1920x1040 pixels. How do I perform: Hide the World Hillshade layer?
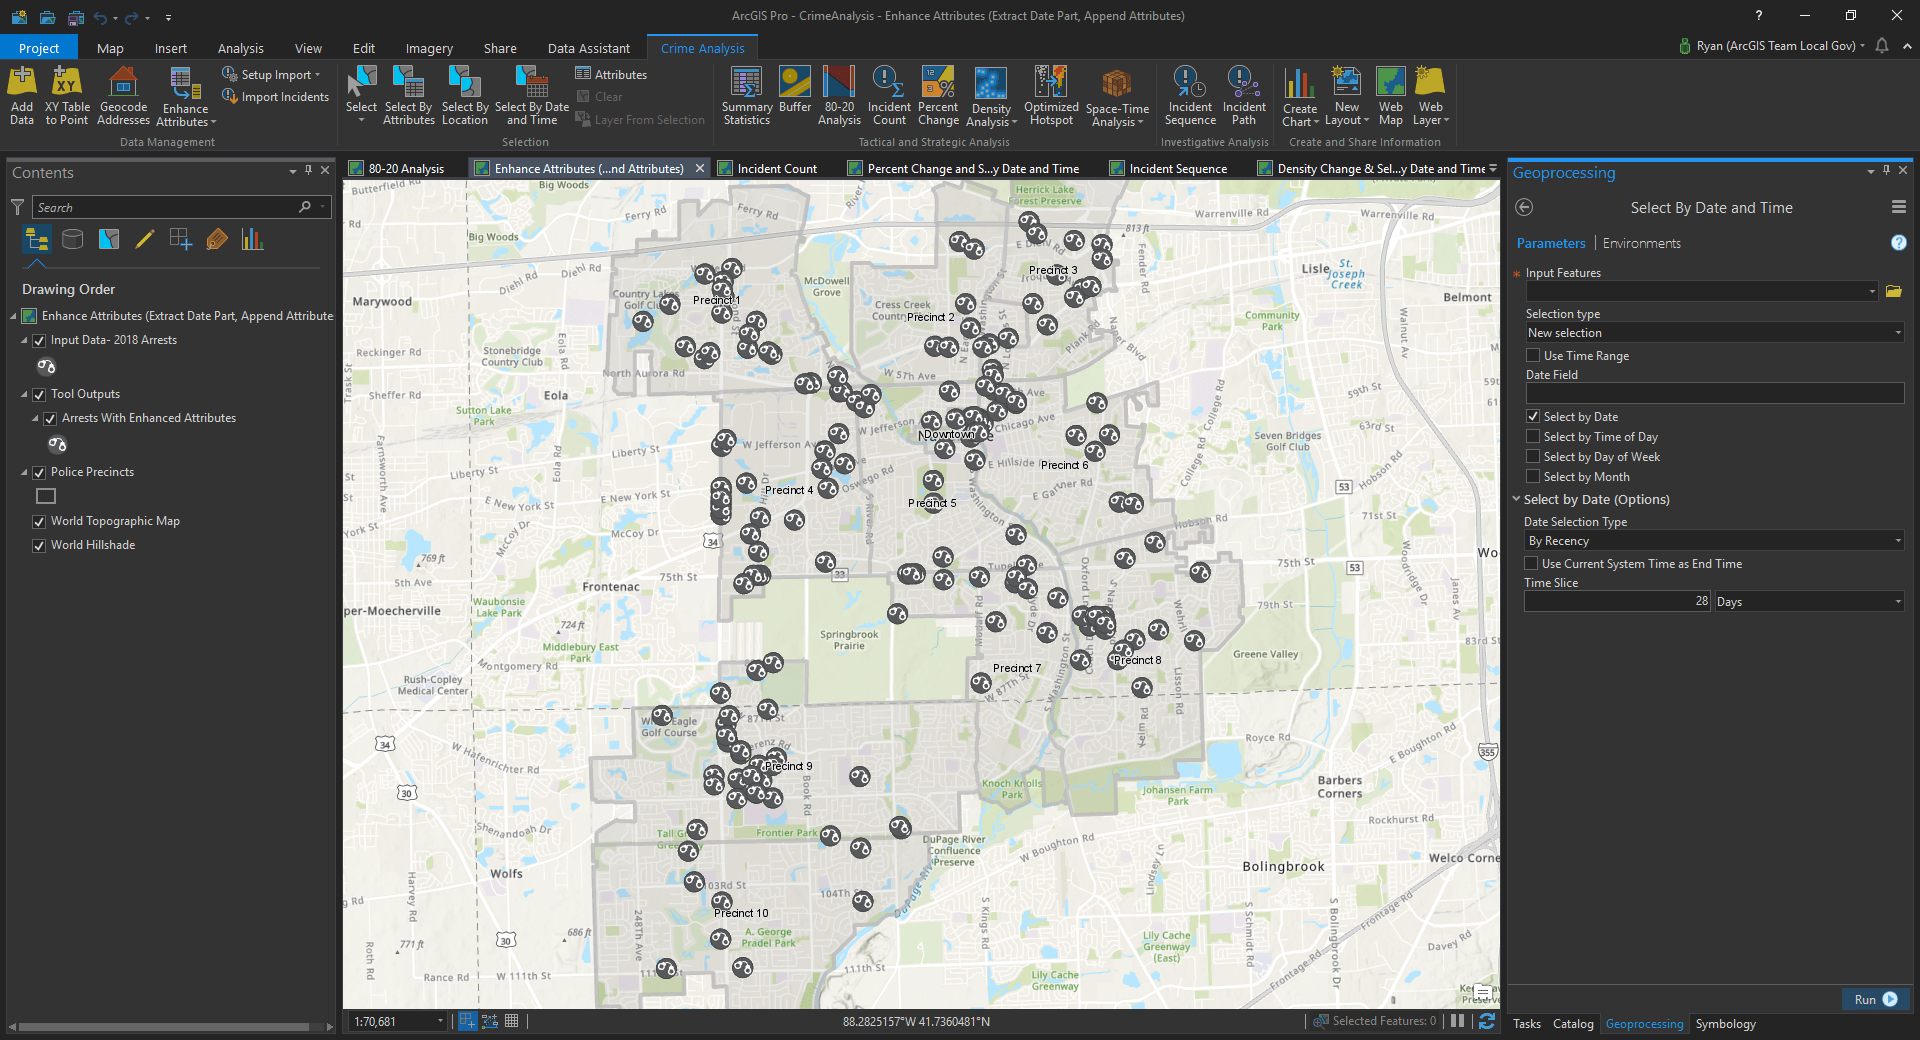(39, 545)
